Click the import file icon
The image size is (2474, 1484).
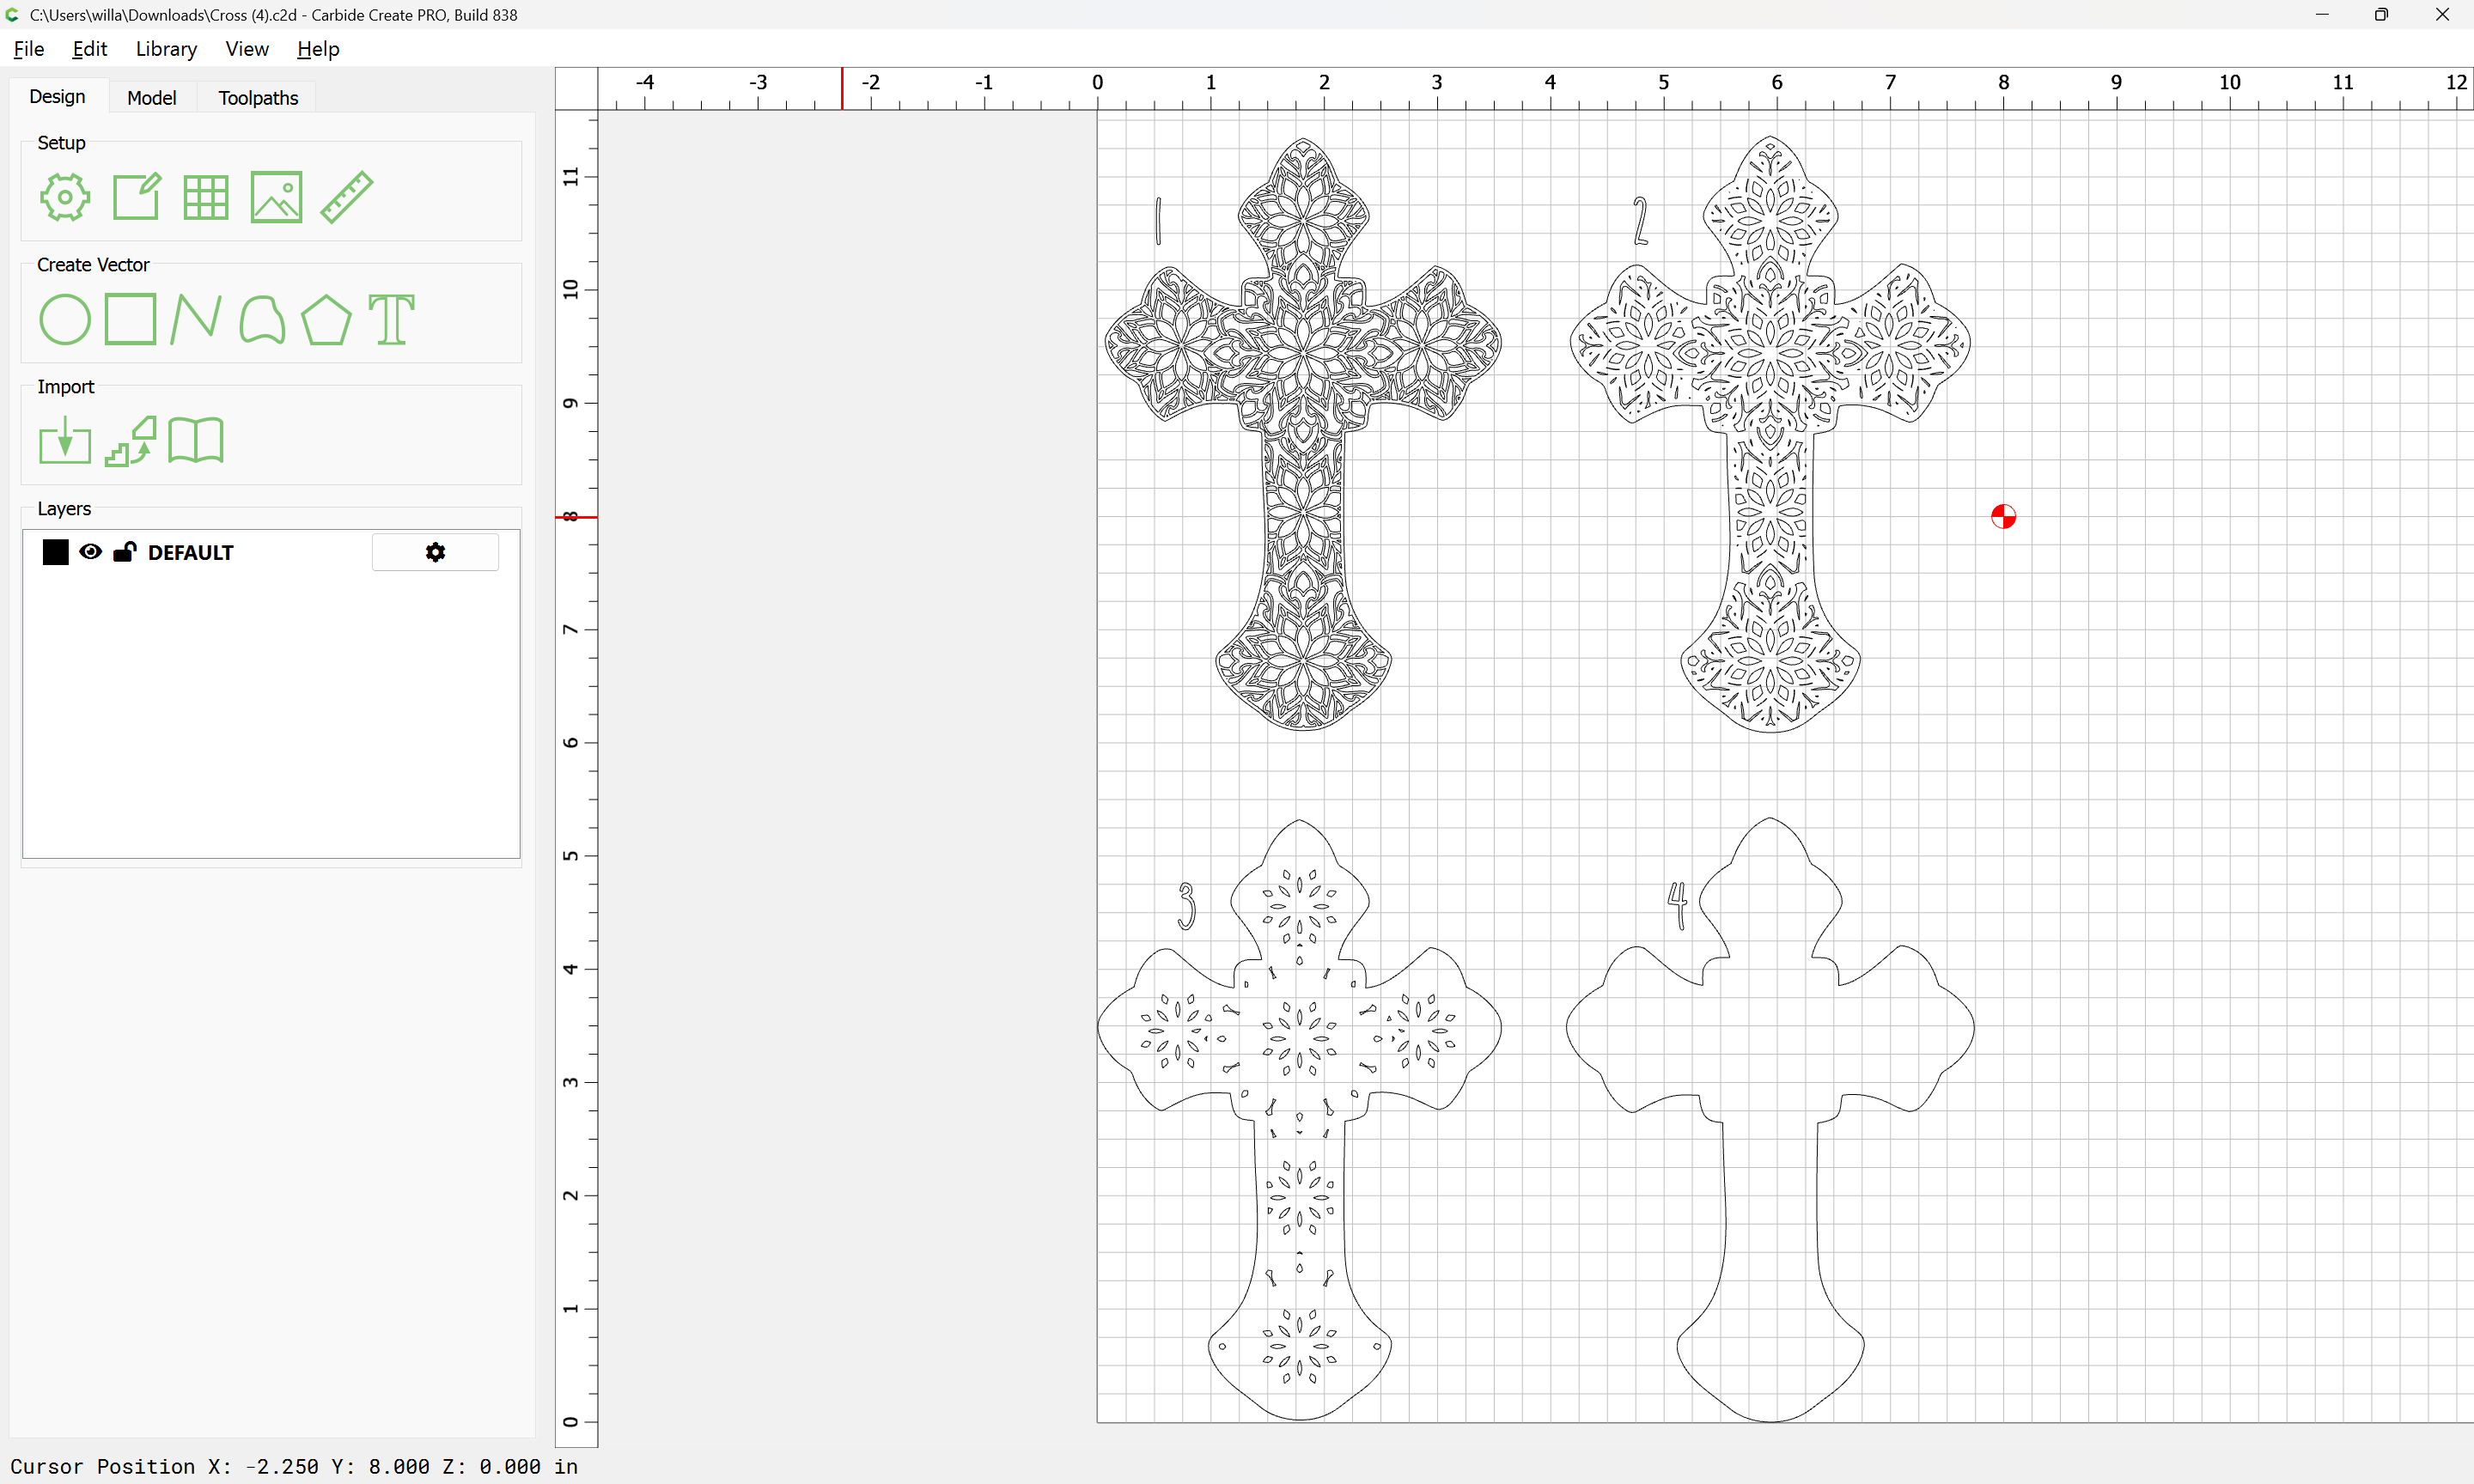coord(64,441)
